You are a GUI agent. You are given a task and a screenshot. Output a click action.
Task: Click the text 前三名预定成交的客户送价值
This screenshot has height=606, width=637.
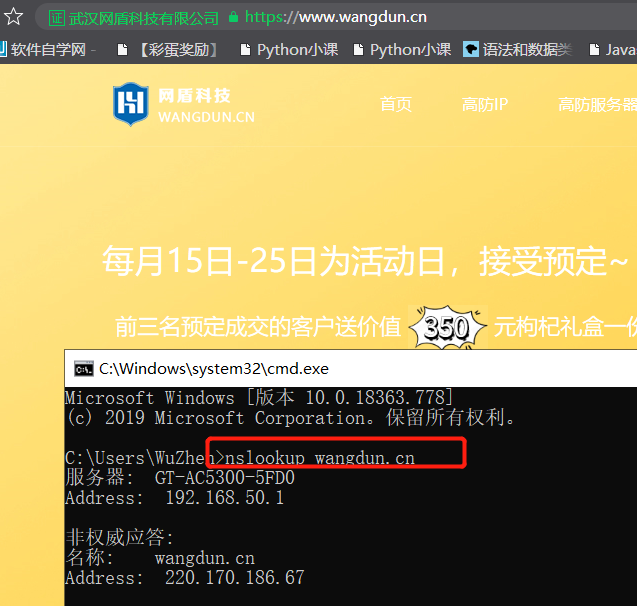[x=258, y=327]
